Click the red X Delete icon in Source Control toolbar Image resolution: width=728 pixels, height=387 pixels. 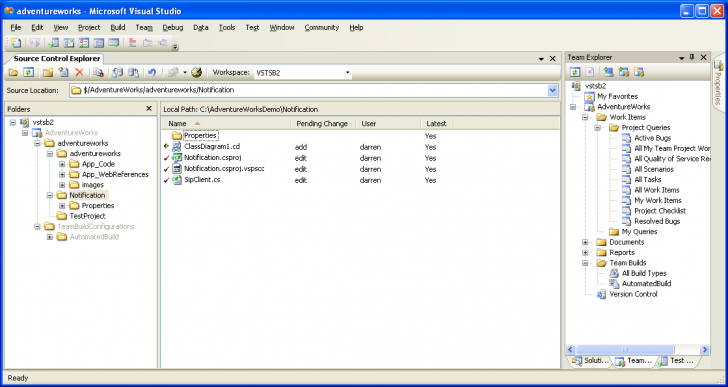(79, 73)
